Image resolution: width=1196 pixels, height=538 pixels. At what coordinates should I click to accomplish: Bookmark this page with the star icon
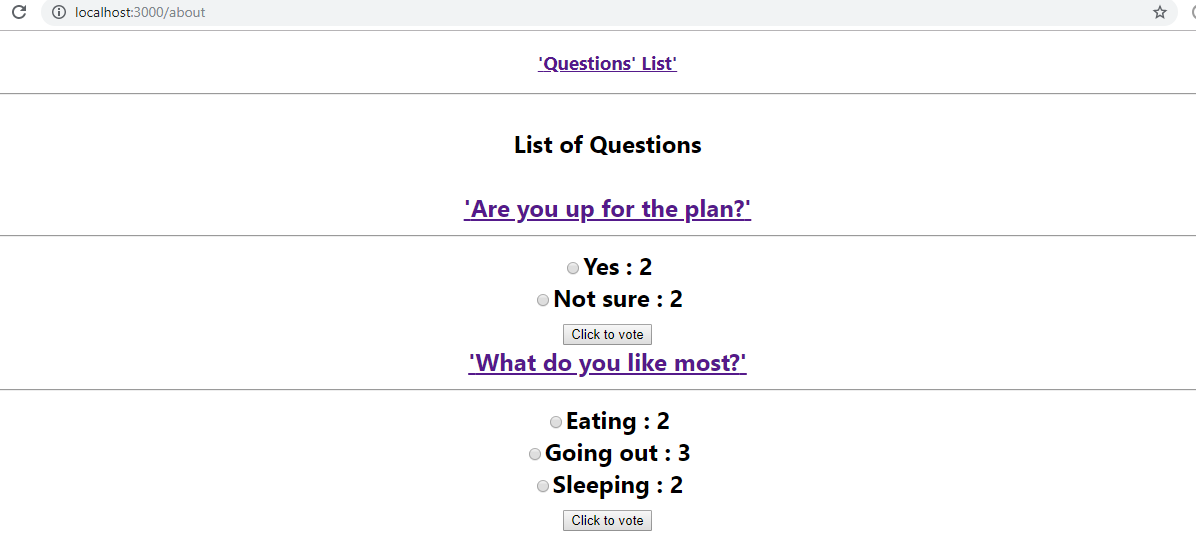point(1160,12)
